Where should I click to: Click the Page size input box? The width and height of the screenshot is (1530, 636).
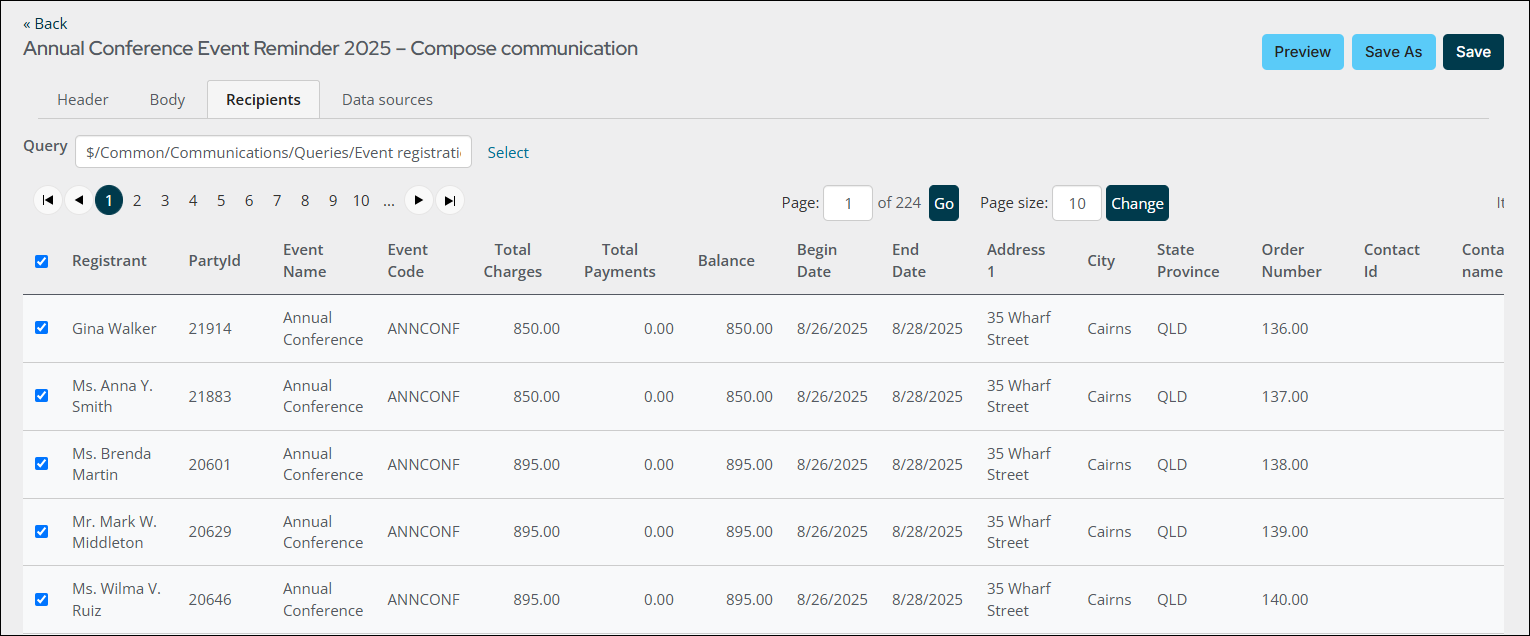(x=1076, y=203)
